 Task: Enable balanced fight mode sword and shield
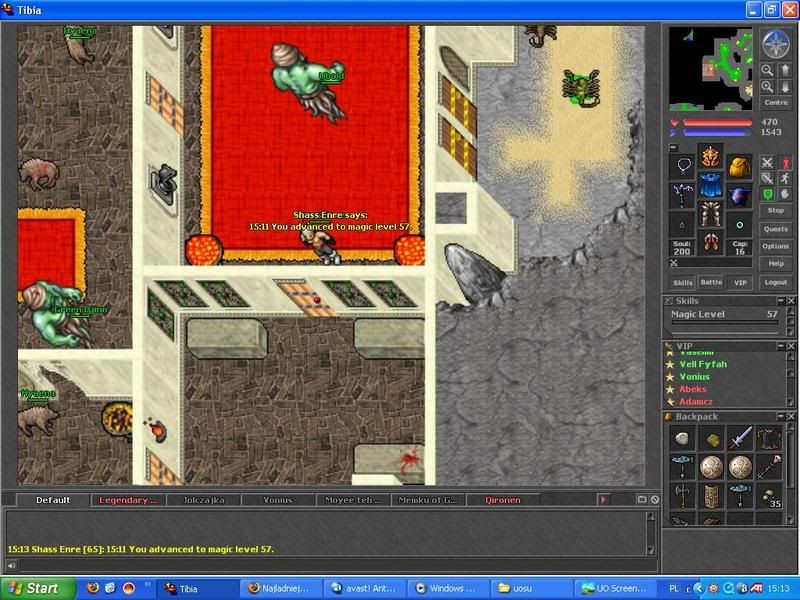[x=767, y=178]
